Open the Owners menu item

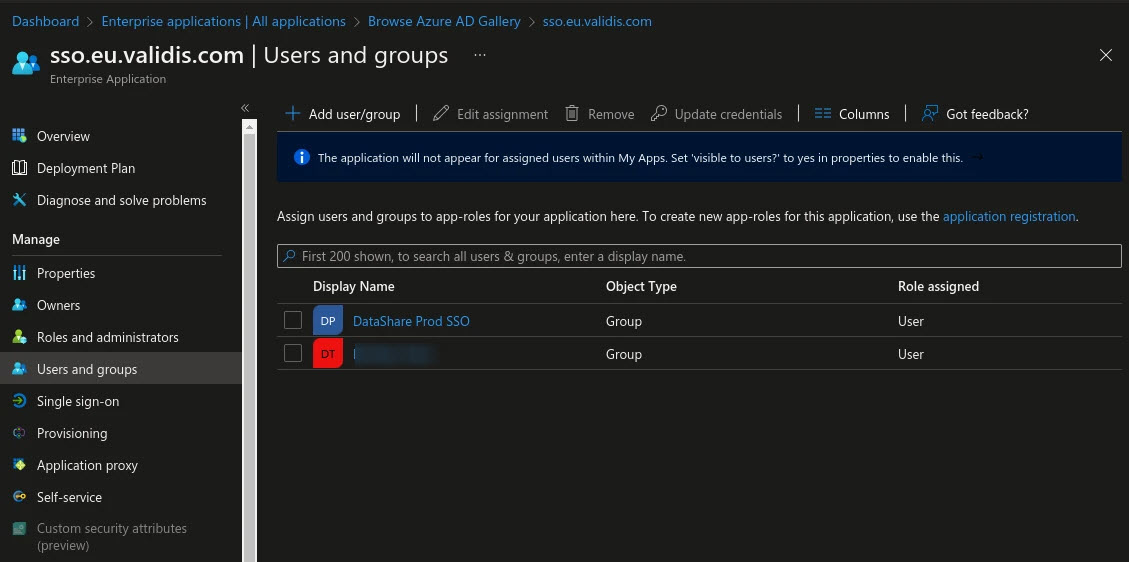tap(58, 305)
